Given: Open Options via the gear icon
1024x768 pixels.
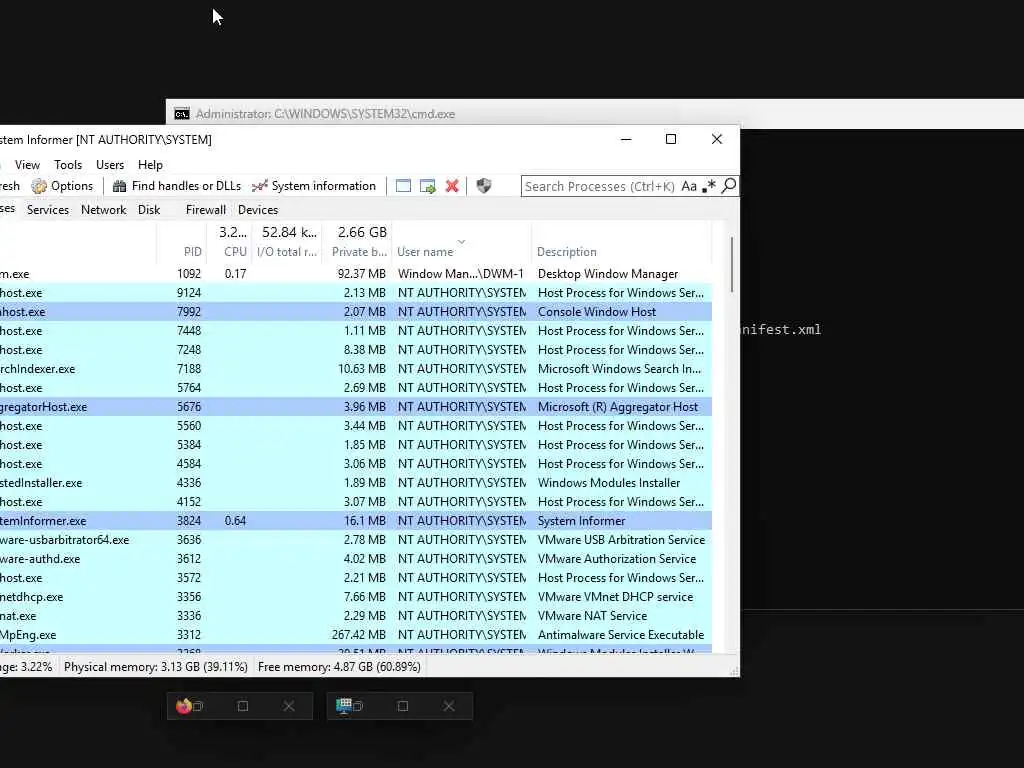Looking at the screenshot, I should (x=39, y=186).
